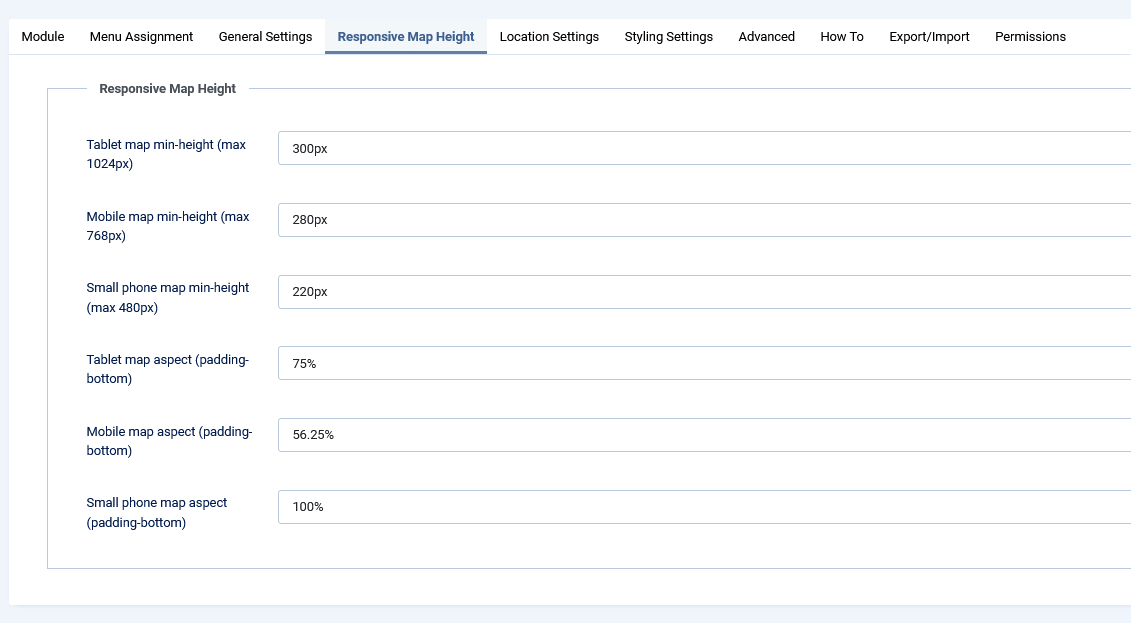
Task: Switch to the Advanced tab
Action: pyautogui.click(x=766, y=37)
